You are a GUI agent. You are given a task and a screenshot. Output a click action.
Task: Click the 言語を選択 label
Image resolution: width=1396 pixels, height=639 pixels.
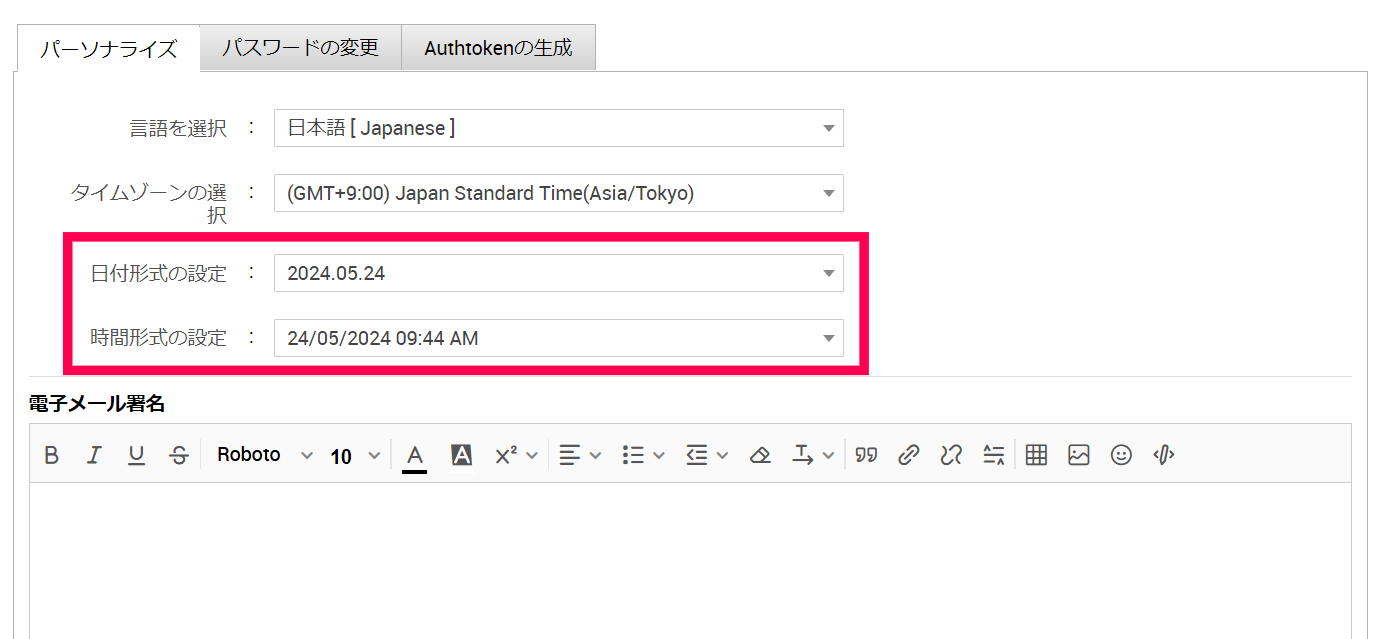[178, 128]
